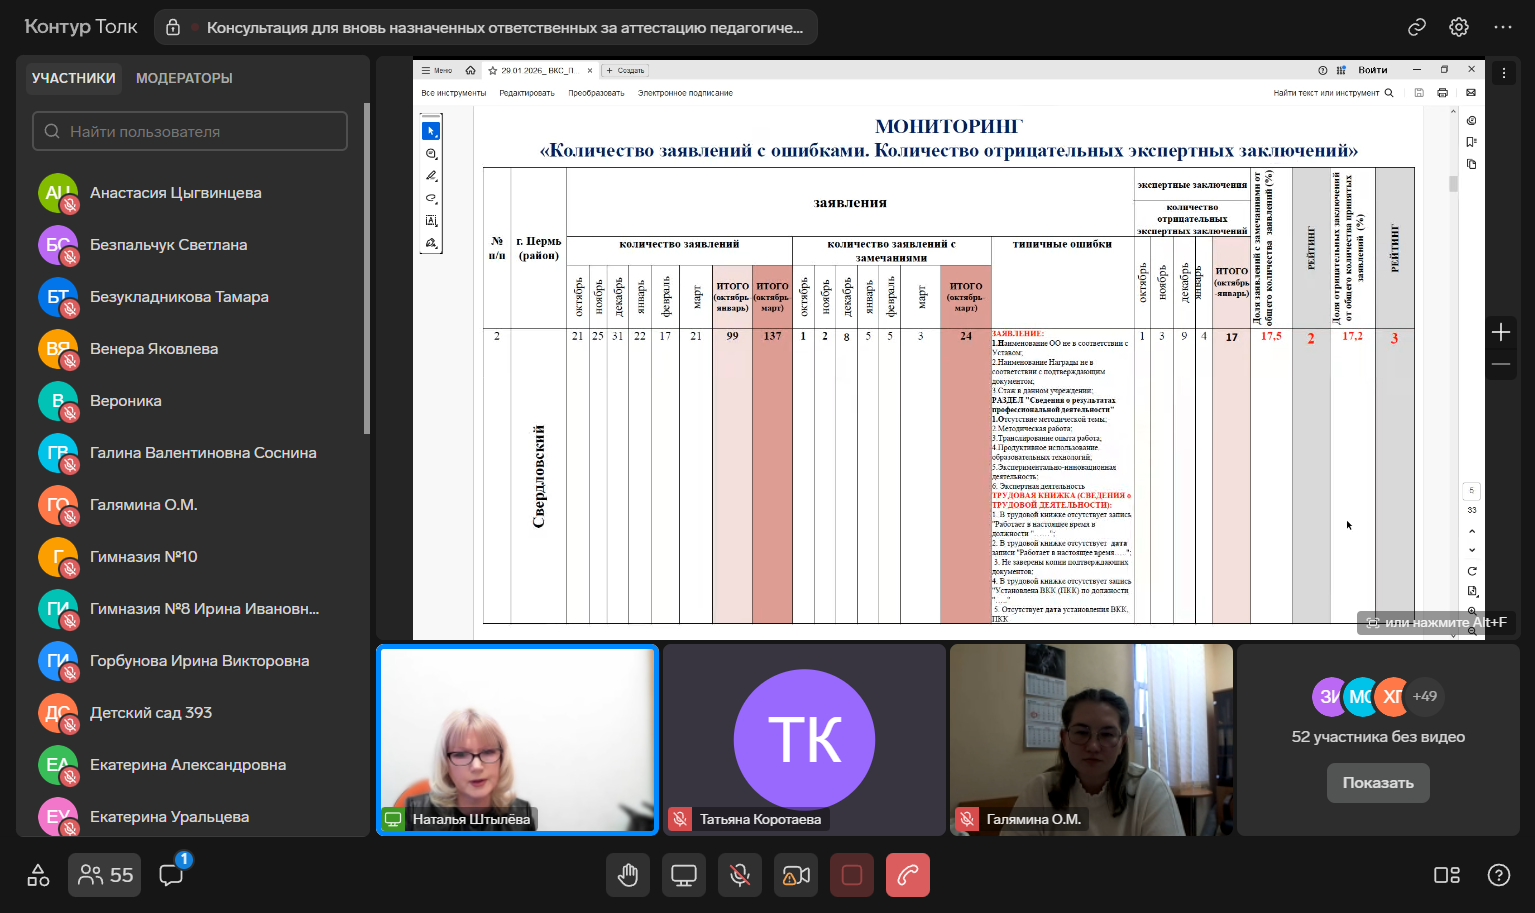The width and height of the screenshot is (1535, 913).
Task: Copy the meeting link
Action: pyautogui.click(x=1417, y=27)
